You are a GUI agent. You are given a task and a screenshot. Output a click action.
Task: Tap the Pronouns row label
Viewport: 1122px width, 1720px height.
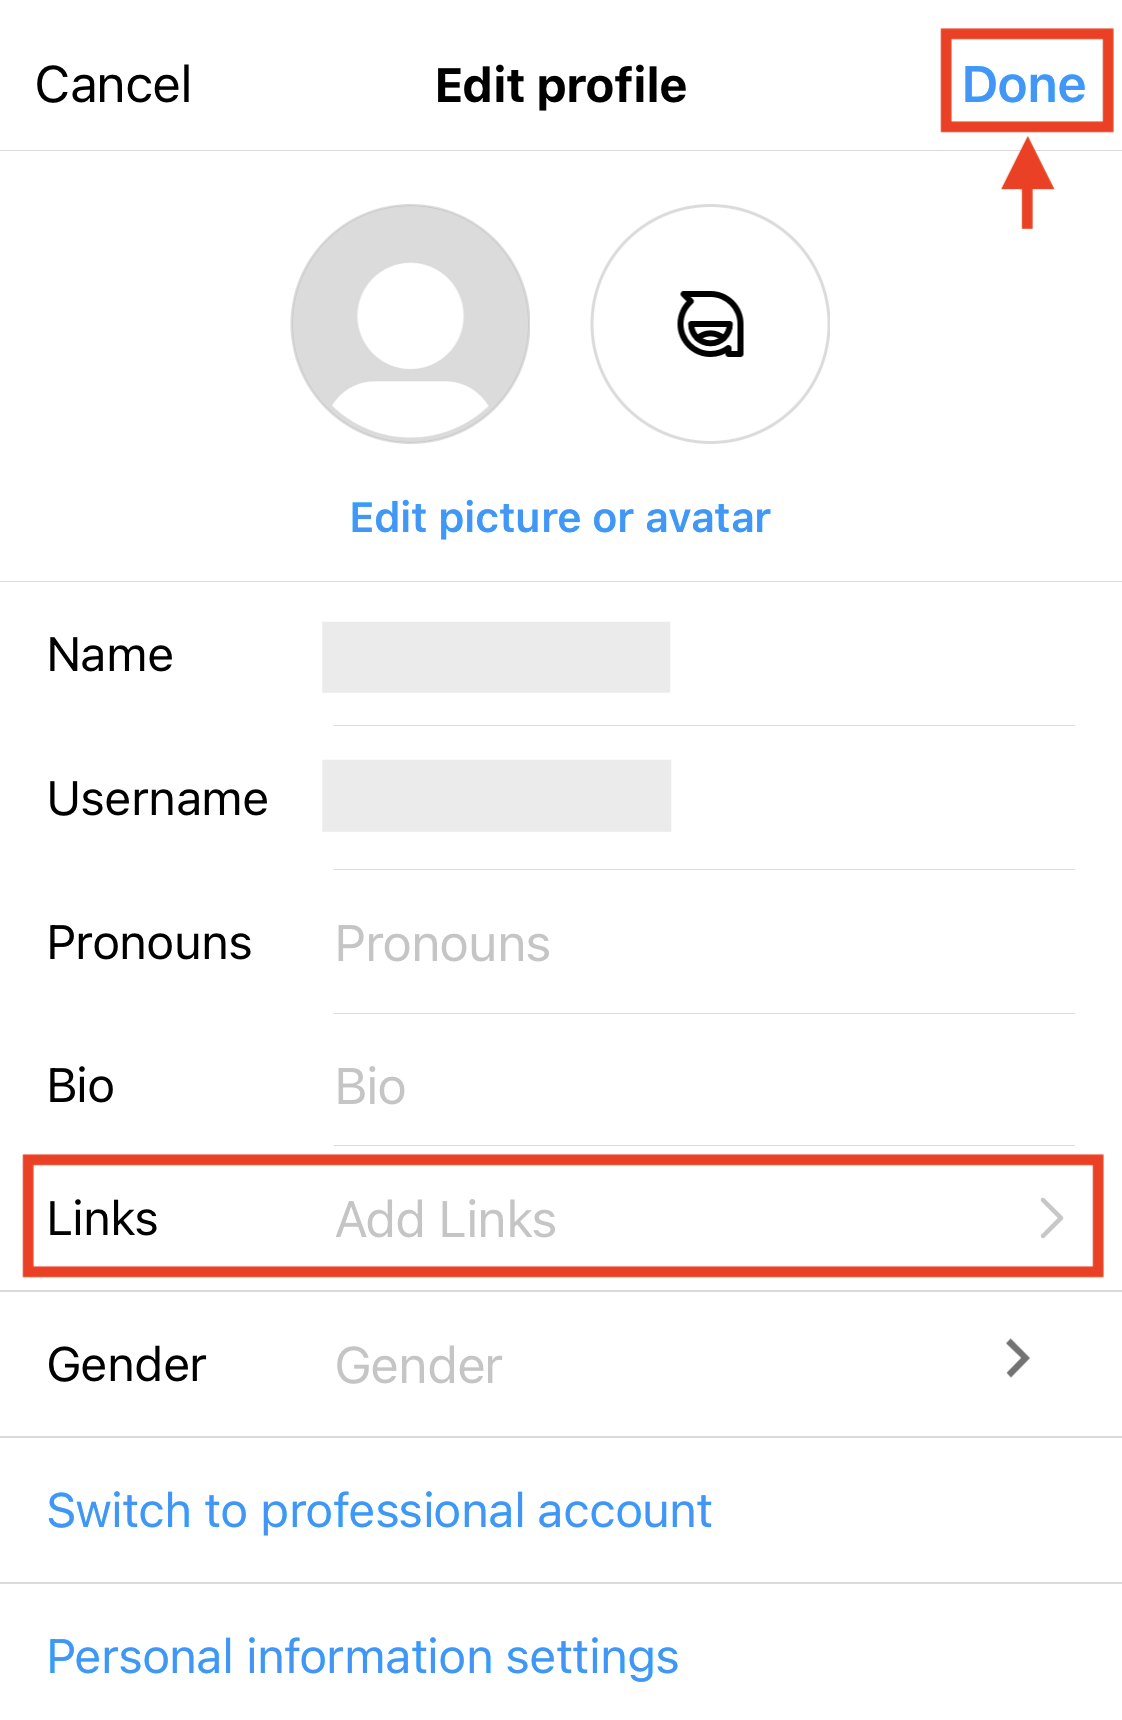150,943
